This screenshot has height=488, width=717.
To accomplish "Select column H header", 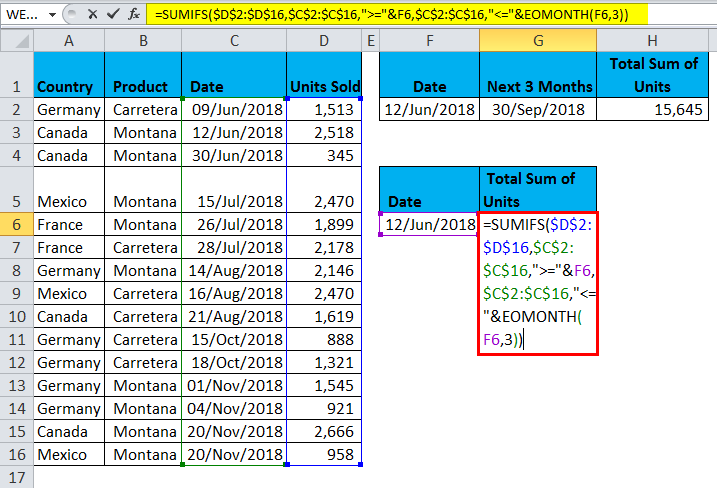I will [x=653, y=41].
